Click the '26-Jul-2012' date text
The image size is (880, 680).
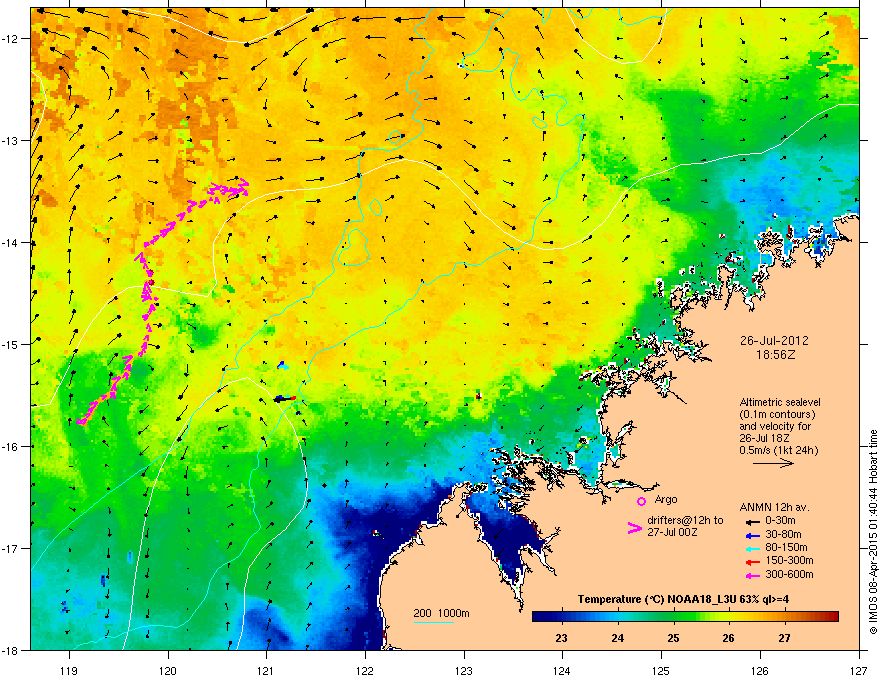pos(774,341)
